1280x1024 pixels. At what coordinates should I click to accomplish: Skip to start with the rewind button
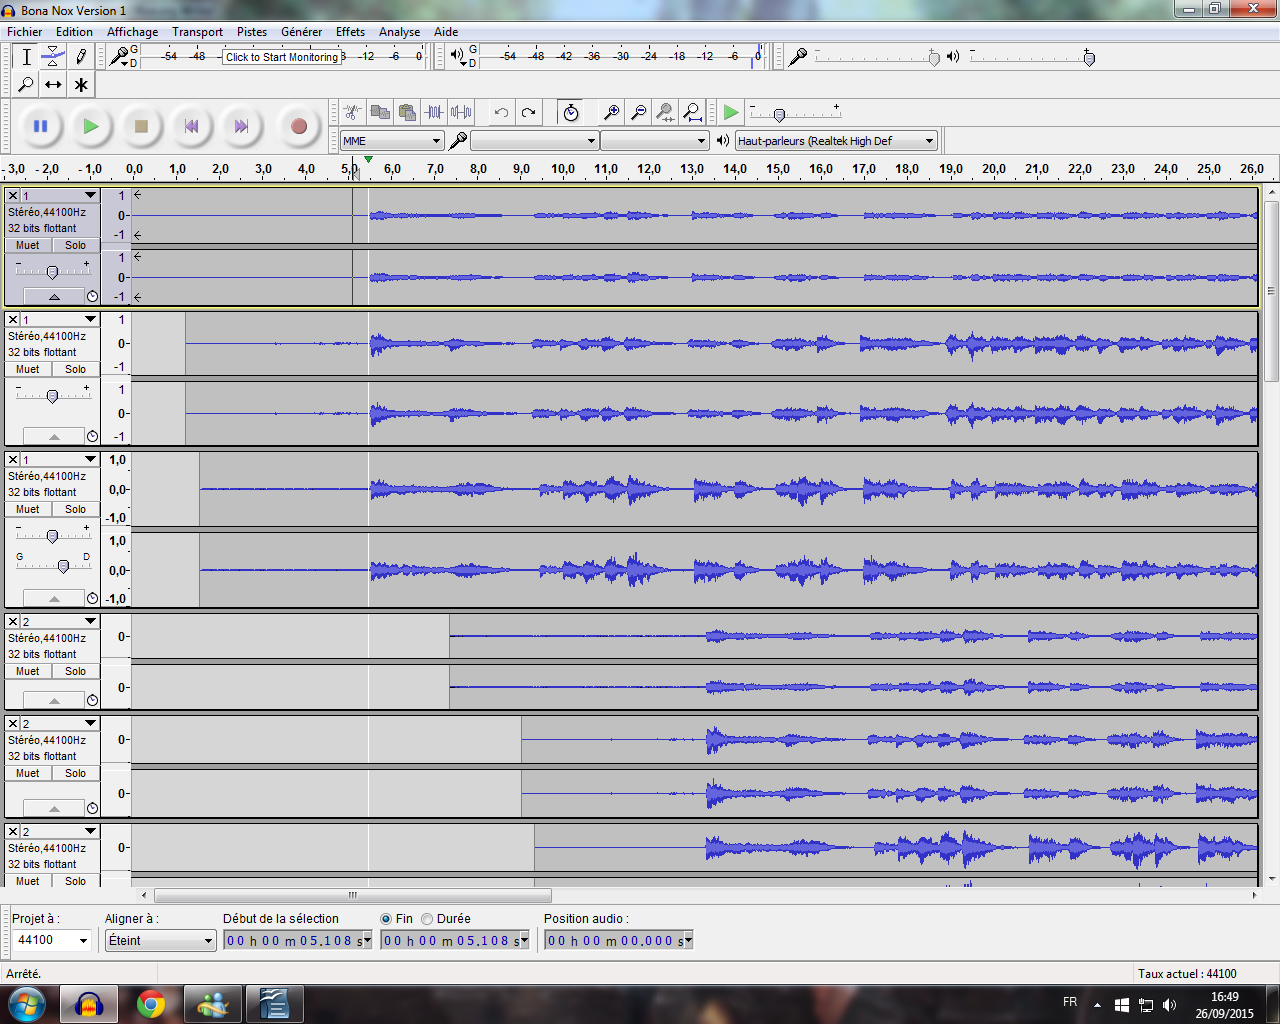click(x=191, y=126)
